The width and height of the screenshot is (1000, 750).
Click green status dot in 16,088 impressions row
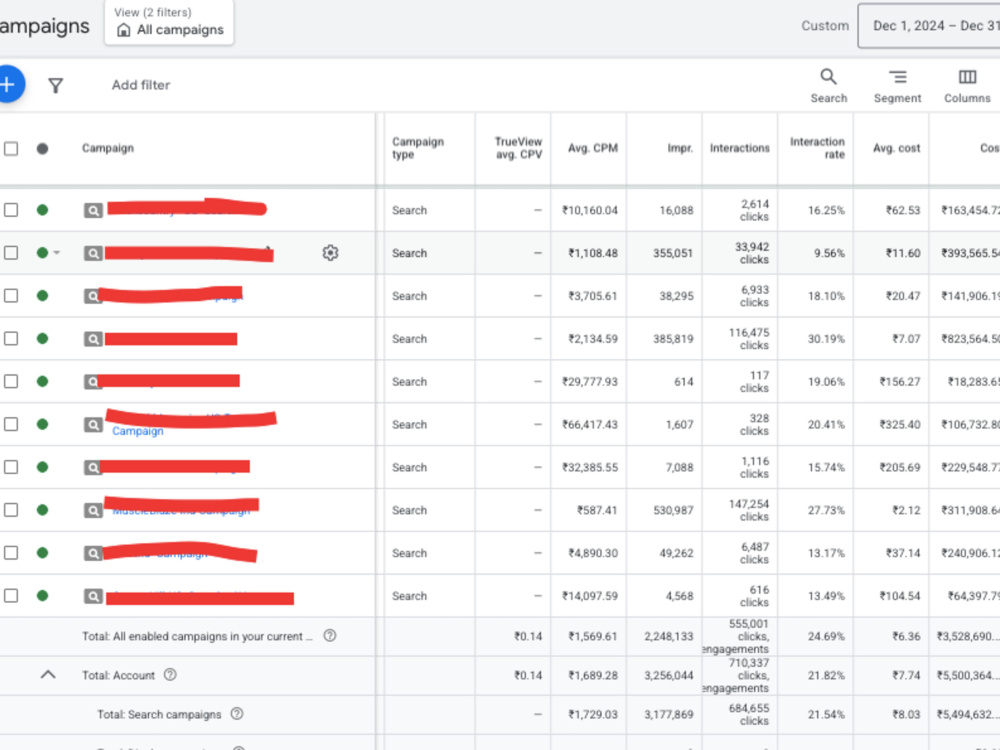pos(42,210)
